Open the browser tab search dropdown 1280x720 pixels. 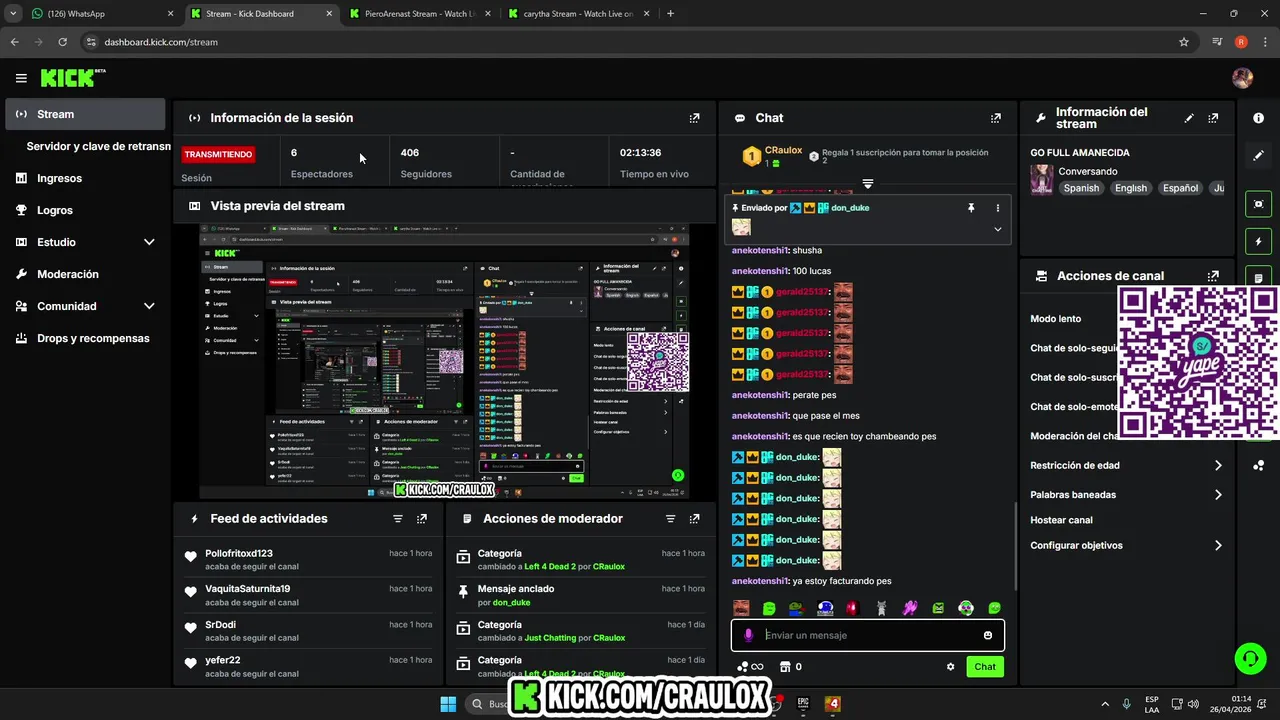(x=13, y=14)
